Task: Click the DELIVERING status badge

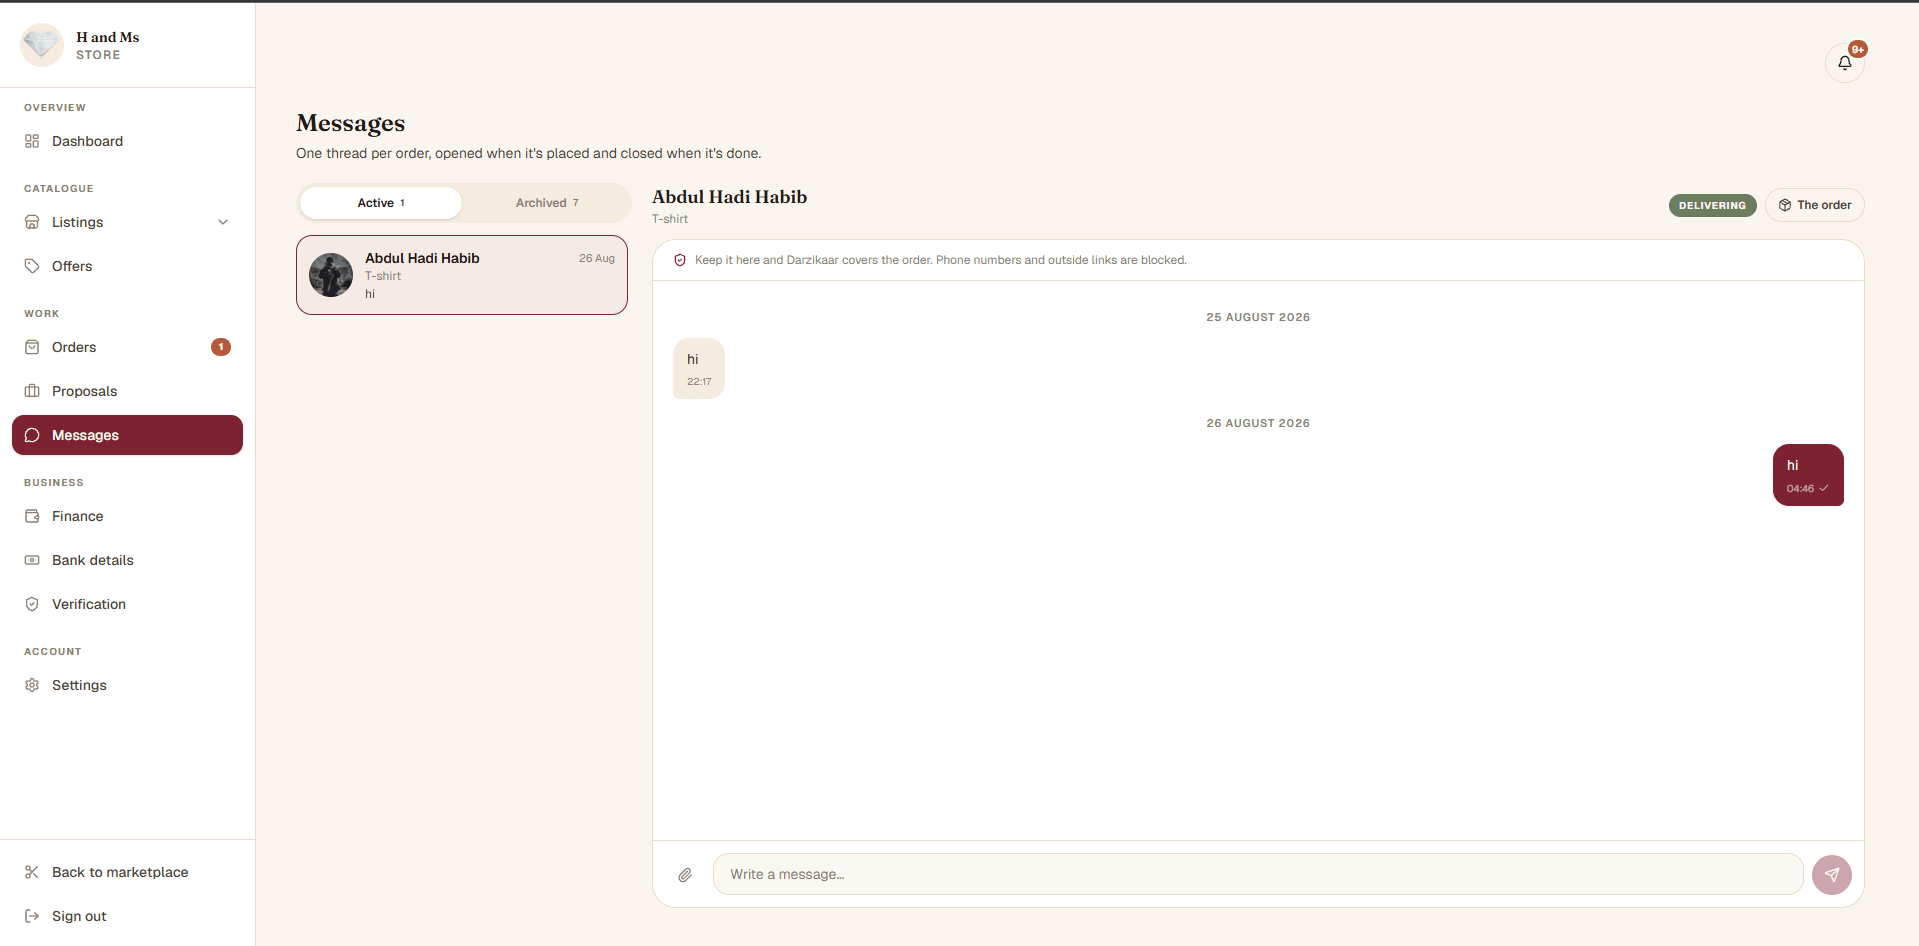Action: (x=1712, y=205)
